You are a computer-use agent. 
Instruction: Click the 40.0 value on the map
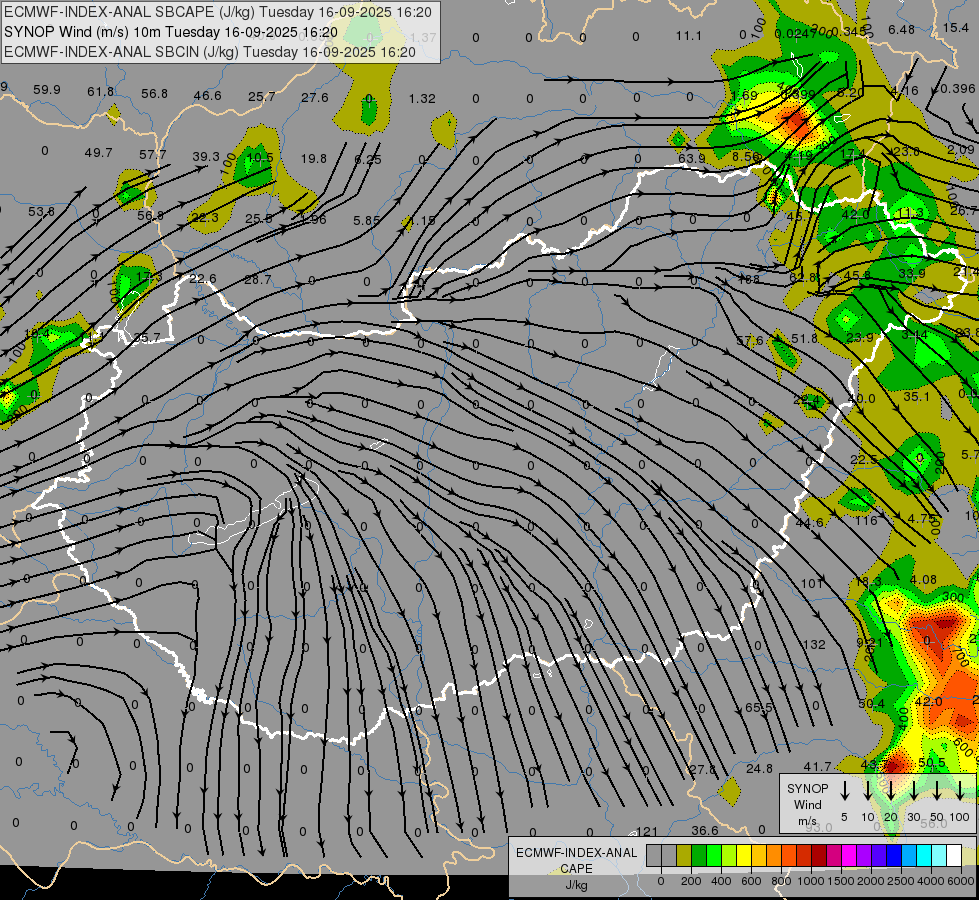coord(862,398)
